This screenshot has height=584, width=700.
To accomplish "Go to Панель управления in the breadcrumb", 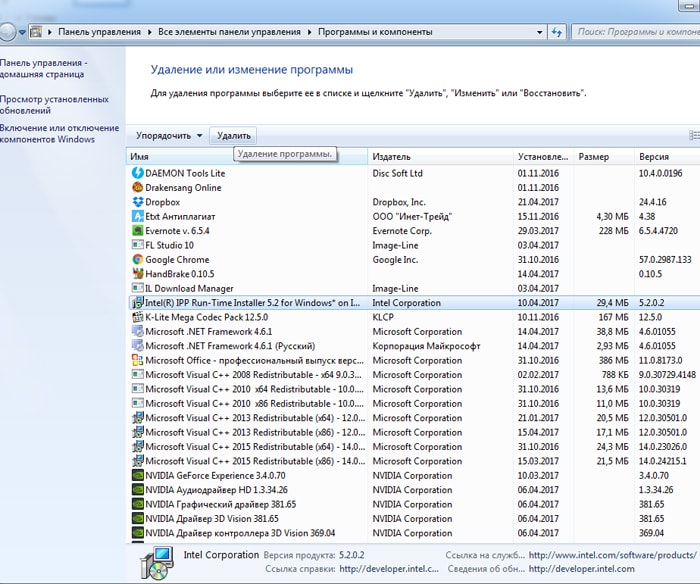I will point(99,32).
